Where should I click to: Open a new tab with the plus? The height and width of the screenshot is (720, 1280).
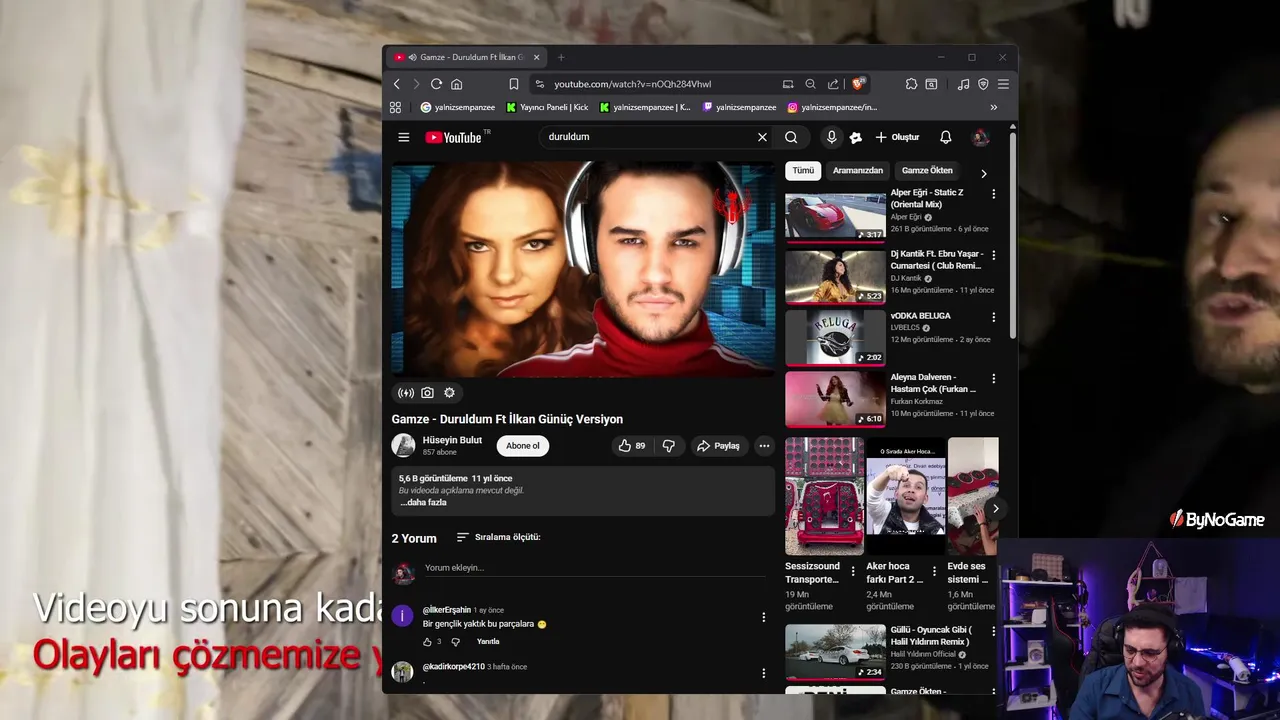pyautogui.click(x=561, y=57)
